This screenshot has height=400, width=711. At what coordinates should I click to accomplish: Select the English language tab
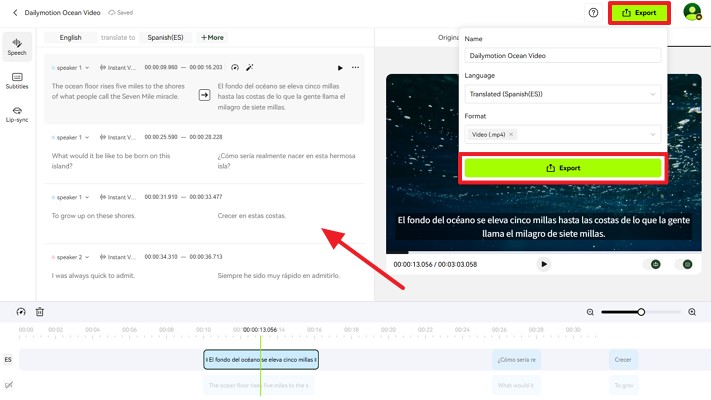click(x=70, y=37)
